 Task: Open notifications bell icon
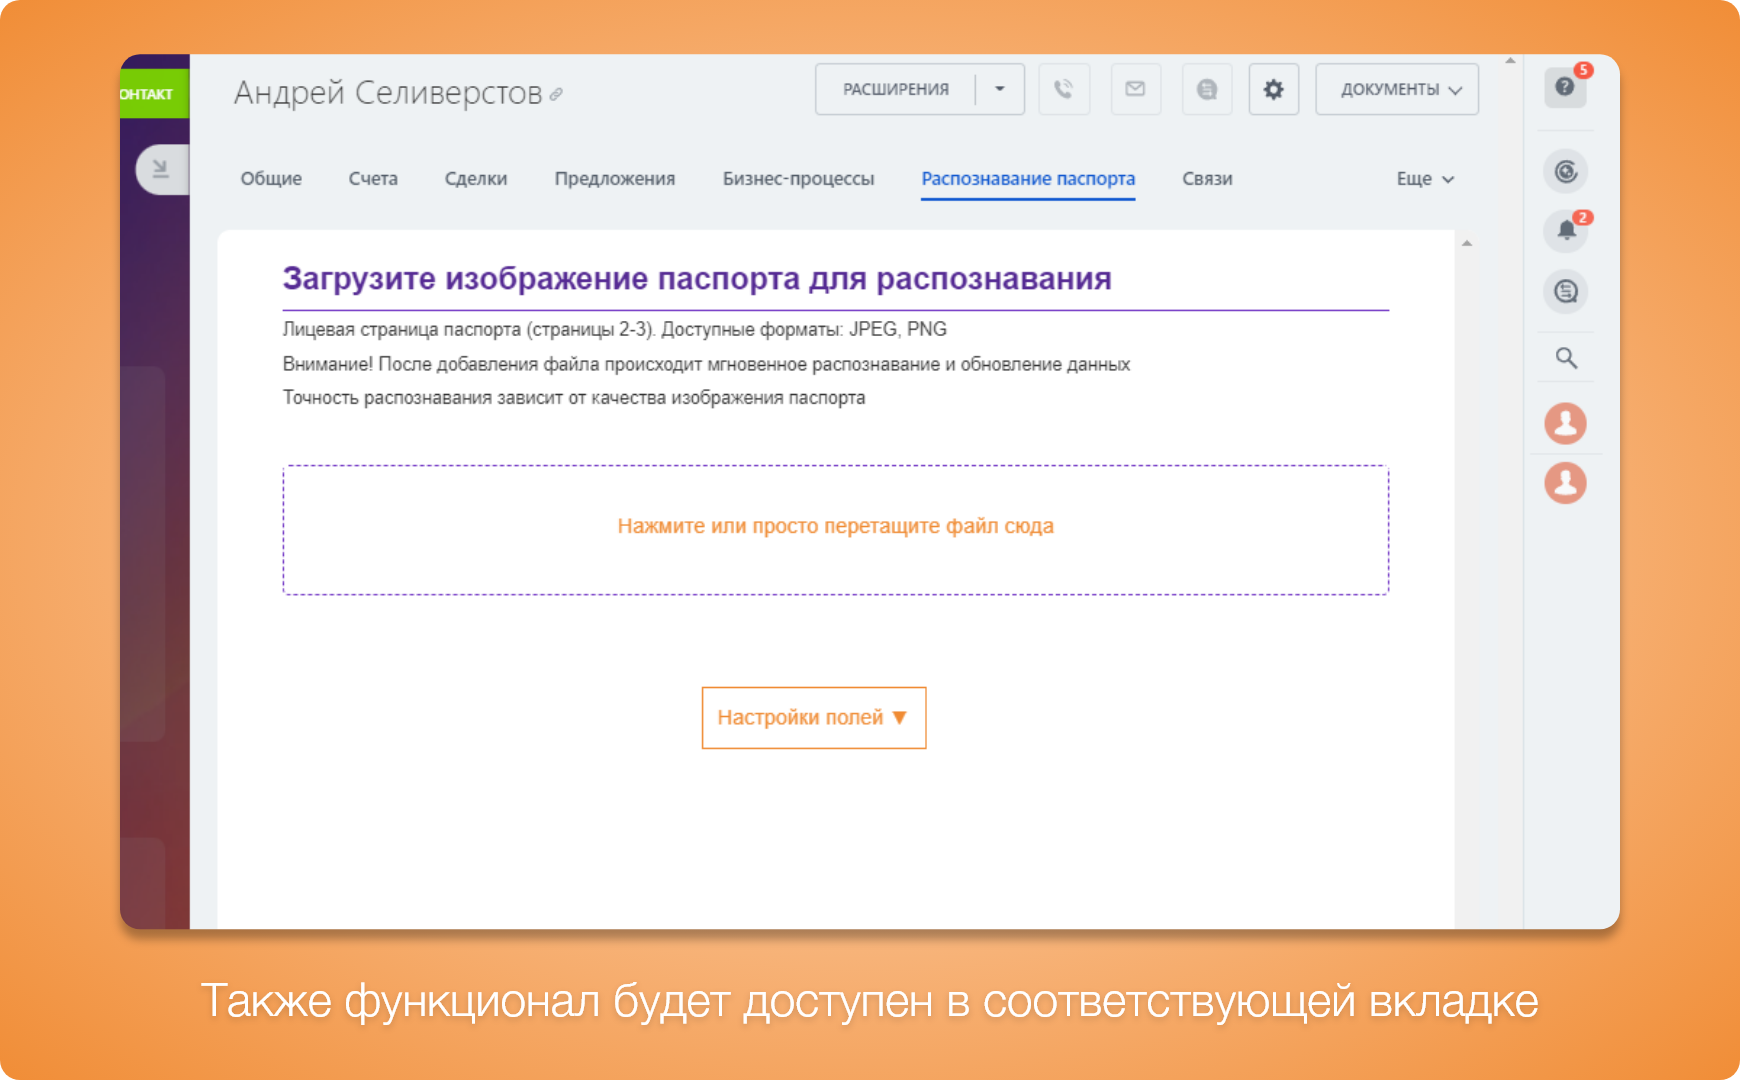[x=1566, y=231]
